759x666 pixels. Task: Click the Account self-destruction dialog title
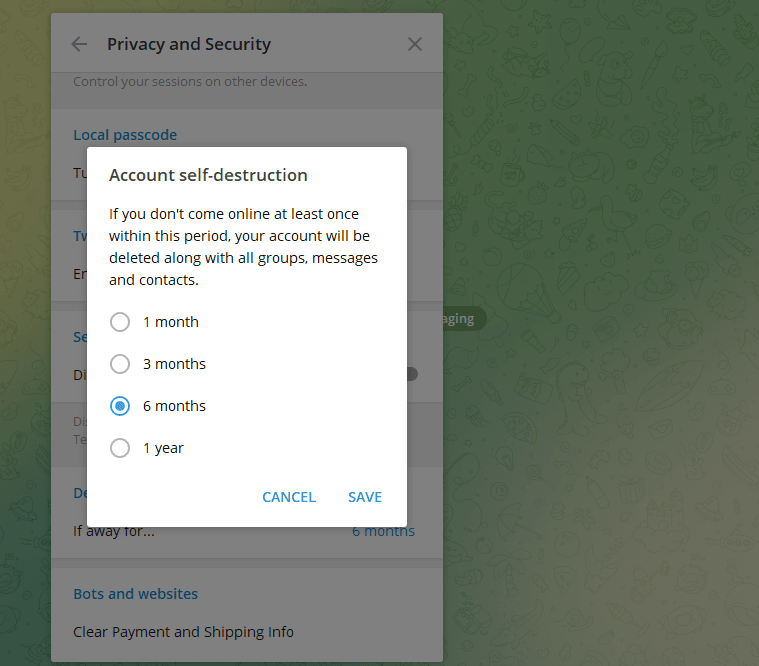[x=208, y=175]
